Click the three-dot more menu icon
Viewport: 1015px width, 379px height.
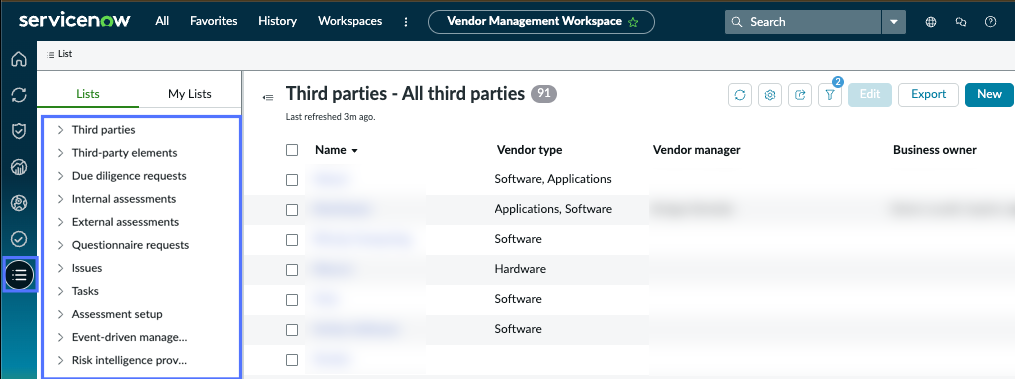tap(406, 22)
